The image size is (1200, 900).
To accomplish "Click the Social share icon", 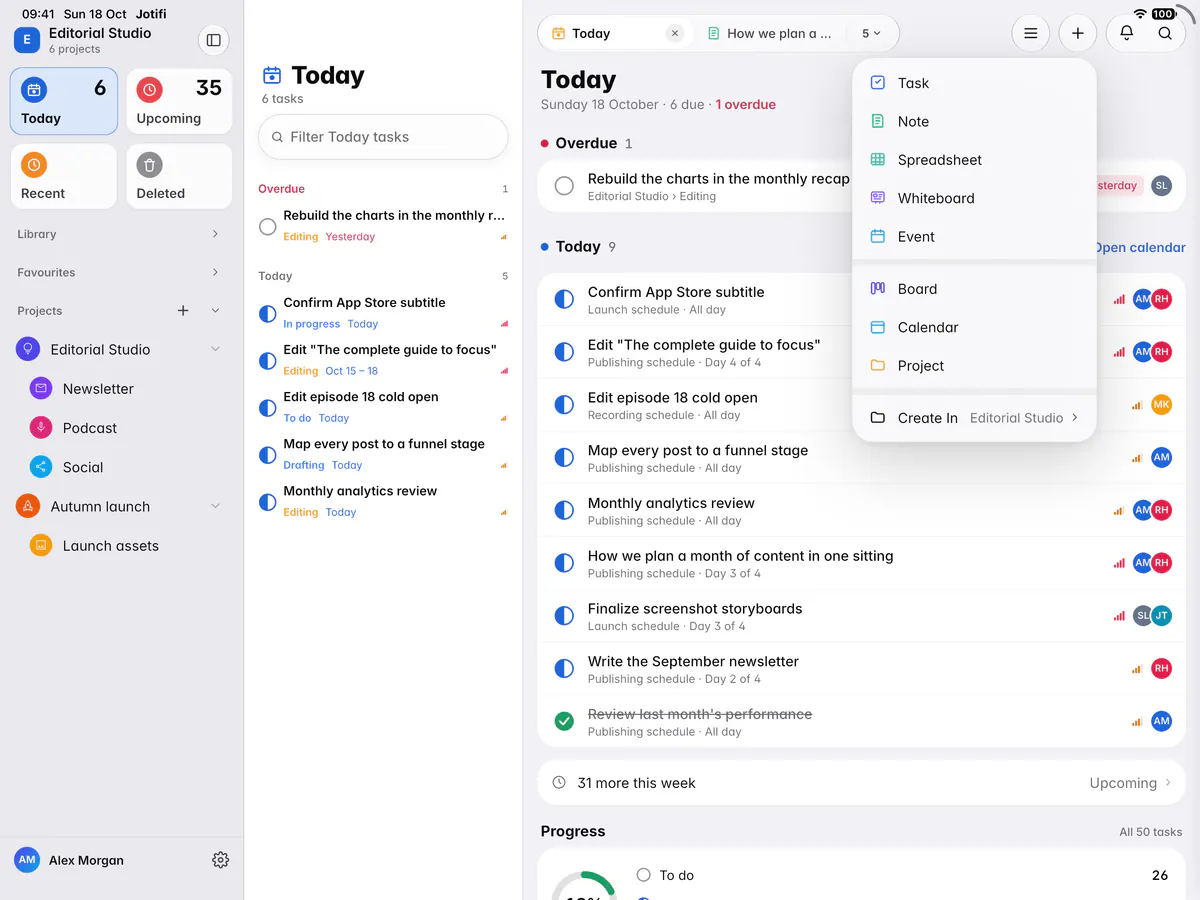I will (x=41, y=466).
